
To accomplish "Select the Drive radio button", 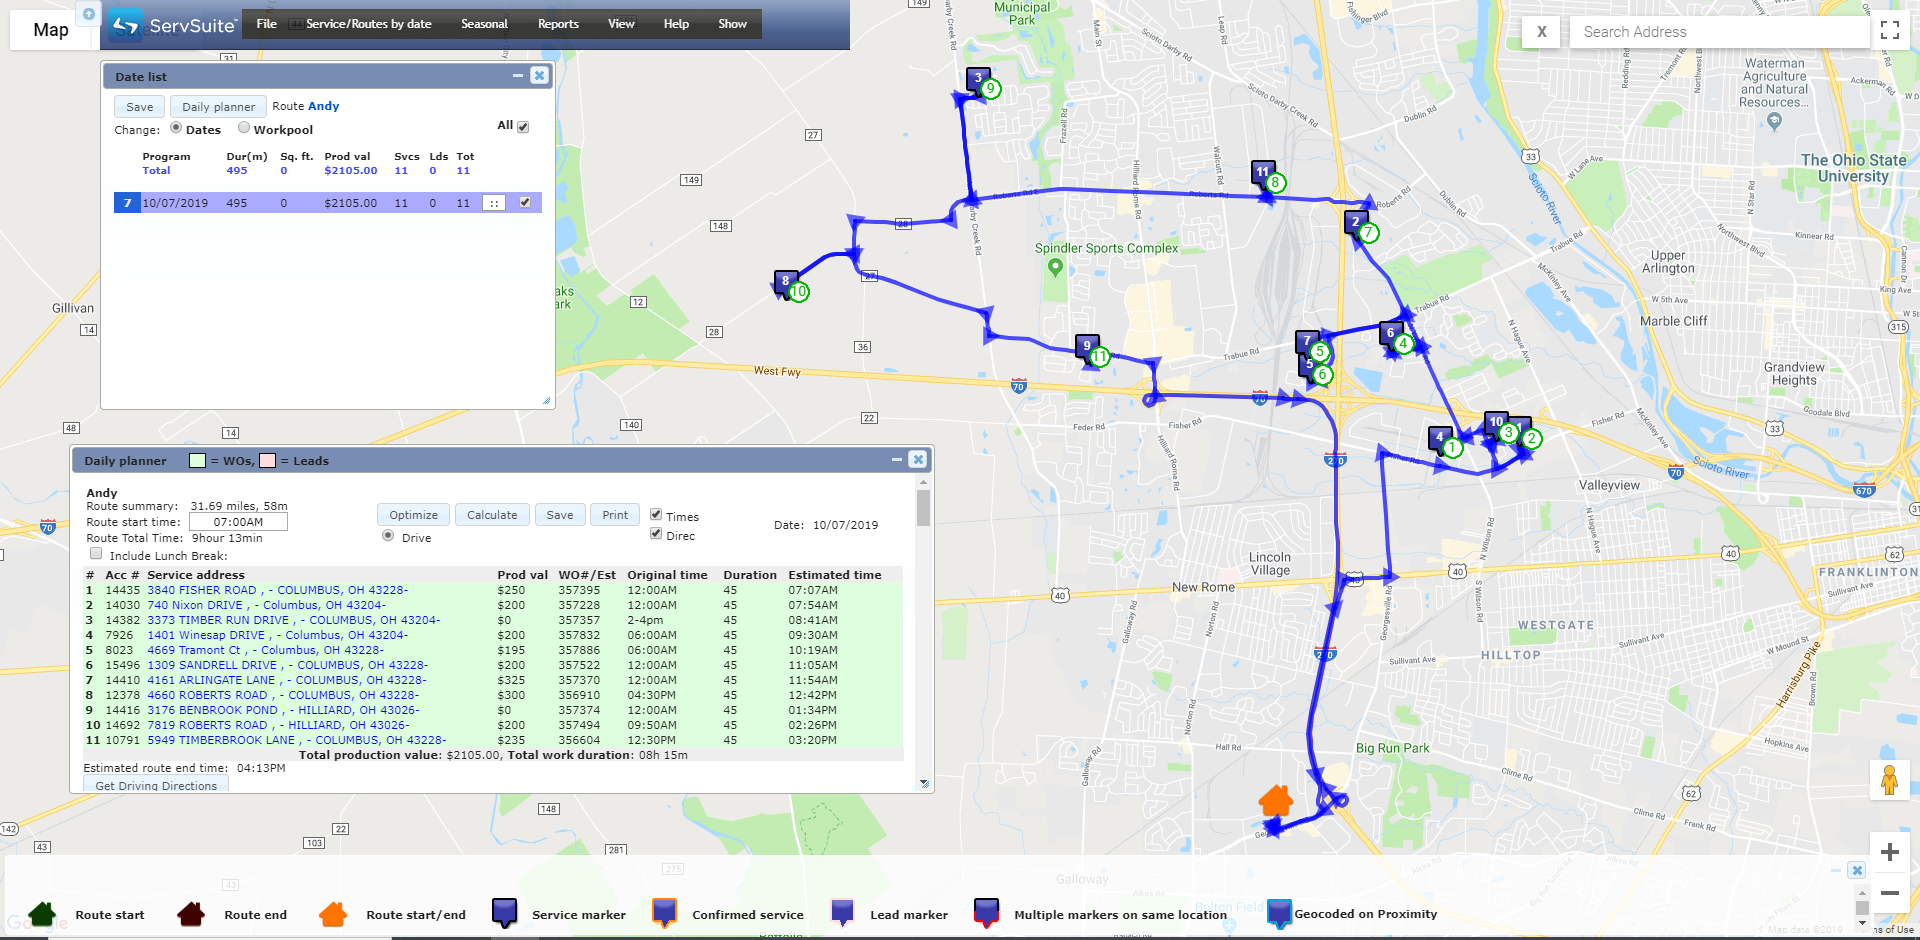I will click(x=388, y=536).
